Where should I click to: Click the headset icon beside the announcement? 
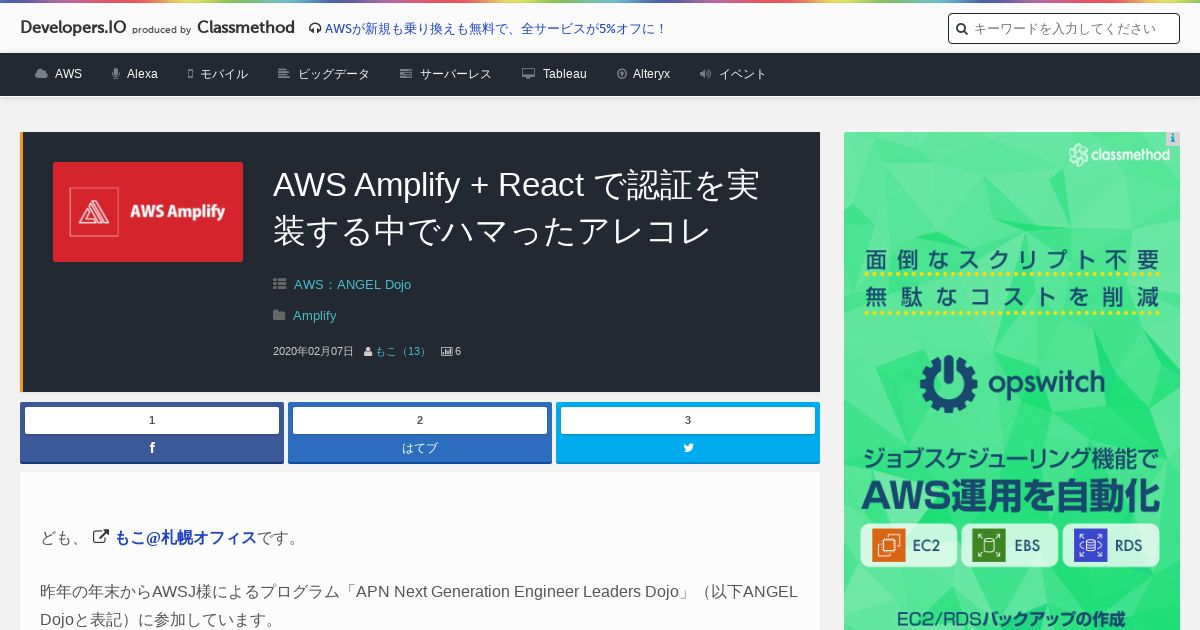tap(315, 29)
